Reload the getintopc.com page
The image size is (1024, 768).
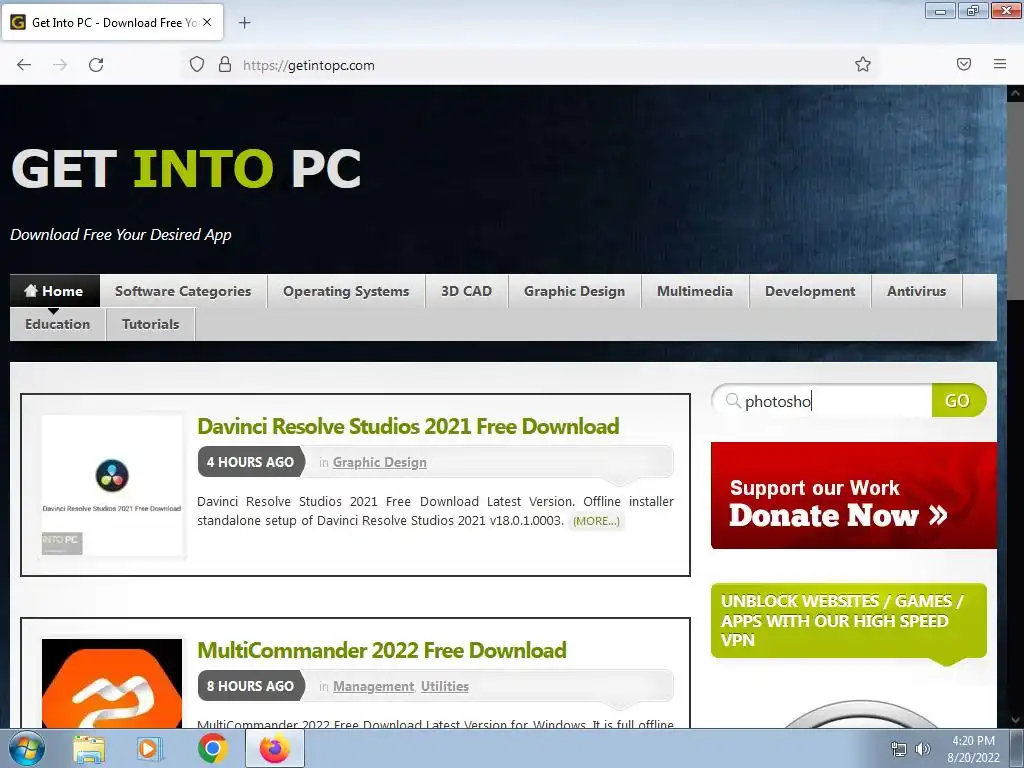pyautogui.click(x=96, y=65)
